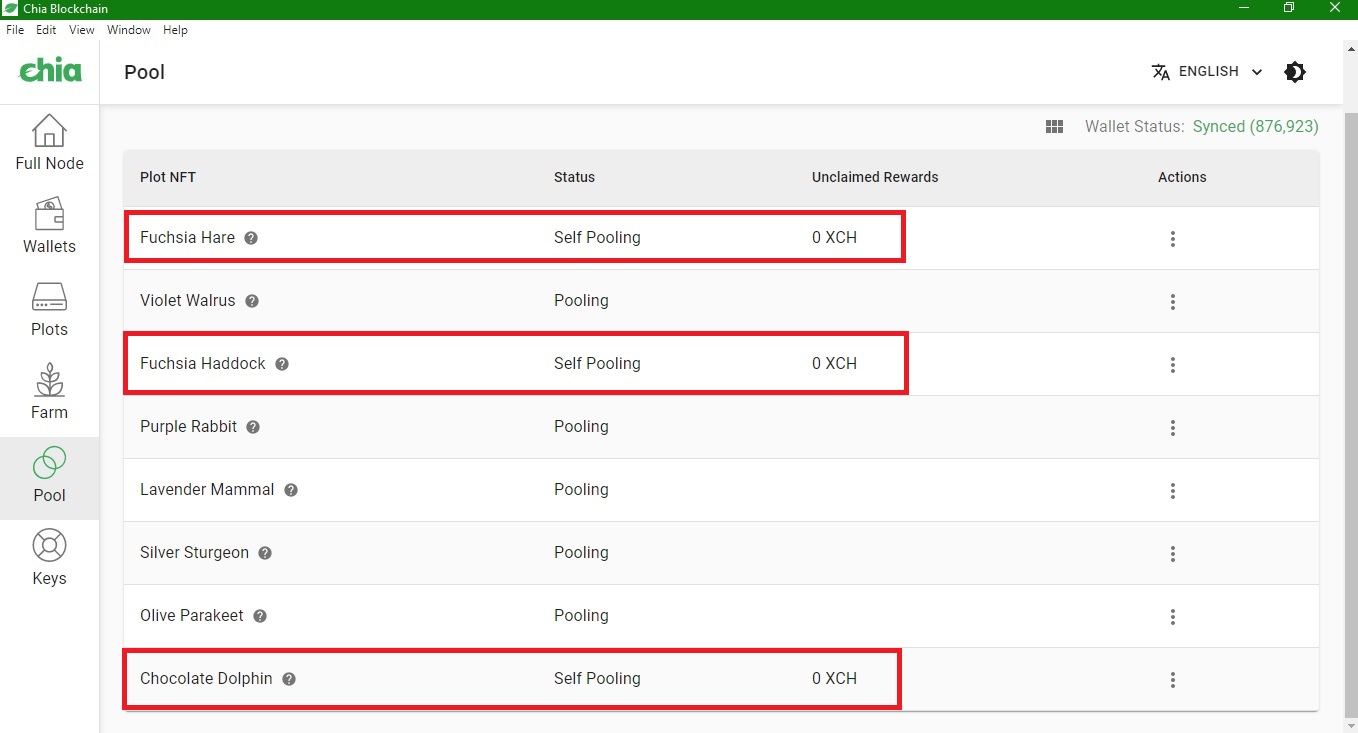This screenshot has width=1358, height=733.
Task: Open actions menu for Violet Walrus
Action: point(1172,302)
